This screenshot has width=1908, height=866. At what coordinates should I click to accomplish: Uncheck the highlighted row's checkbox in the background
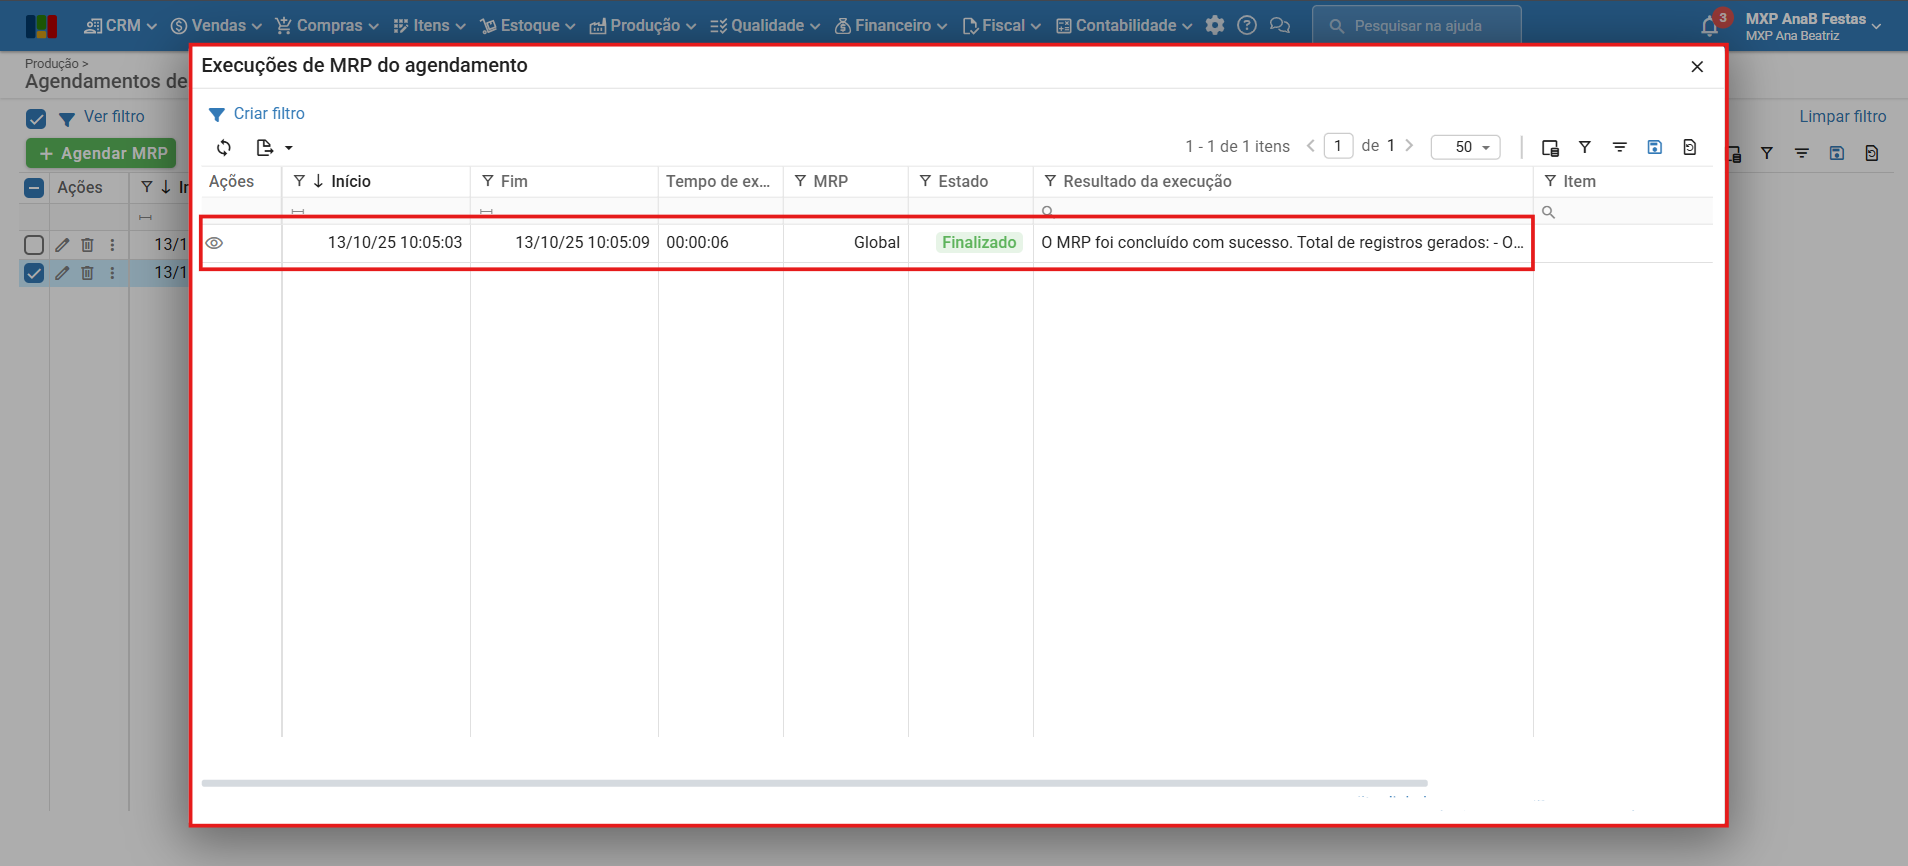pos(34,273)
